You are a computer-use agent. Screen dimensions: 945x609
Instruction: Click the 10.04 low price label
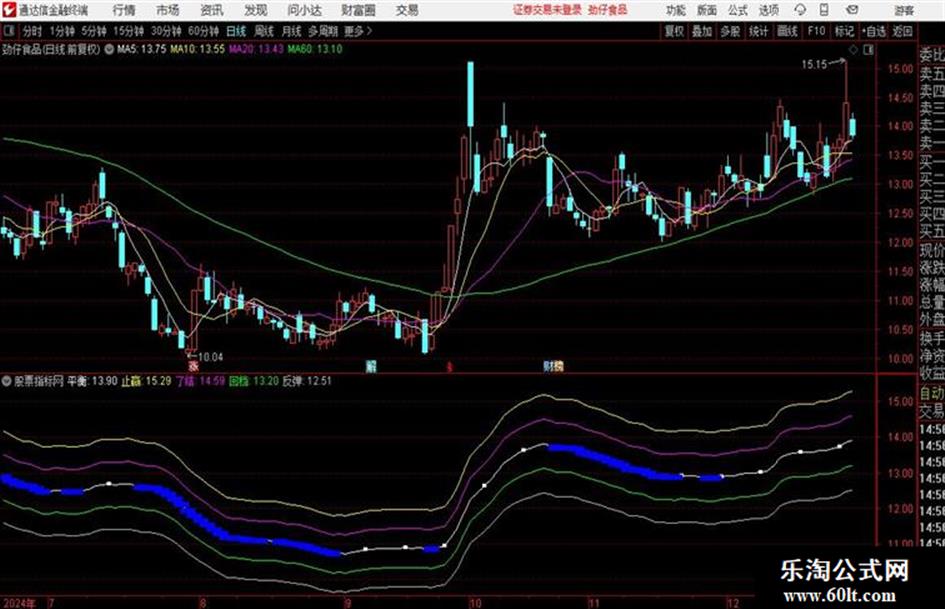pos(210,357)
